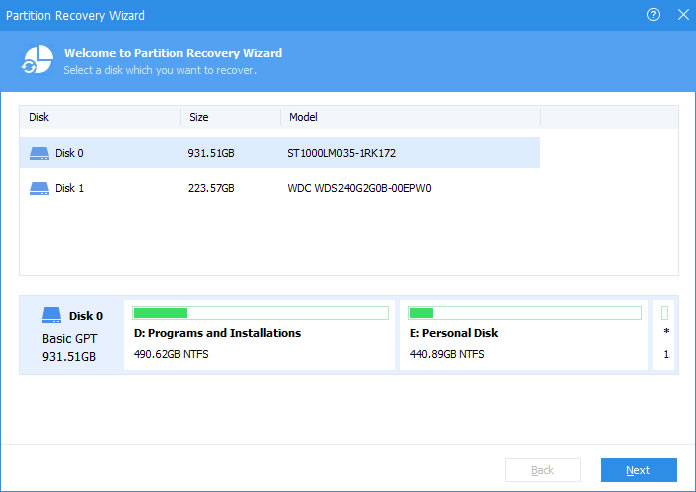Click the Next button

[x=638, y=470]
